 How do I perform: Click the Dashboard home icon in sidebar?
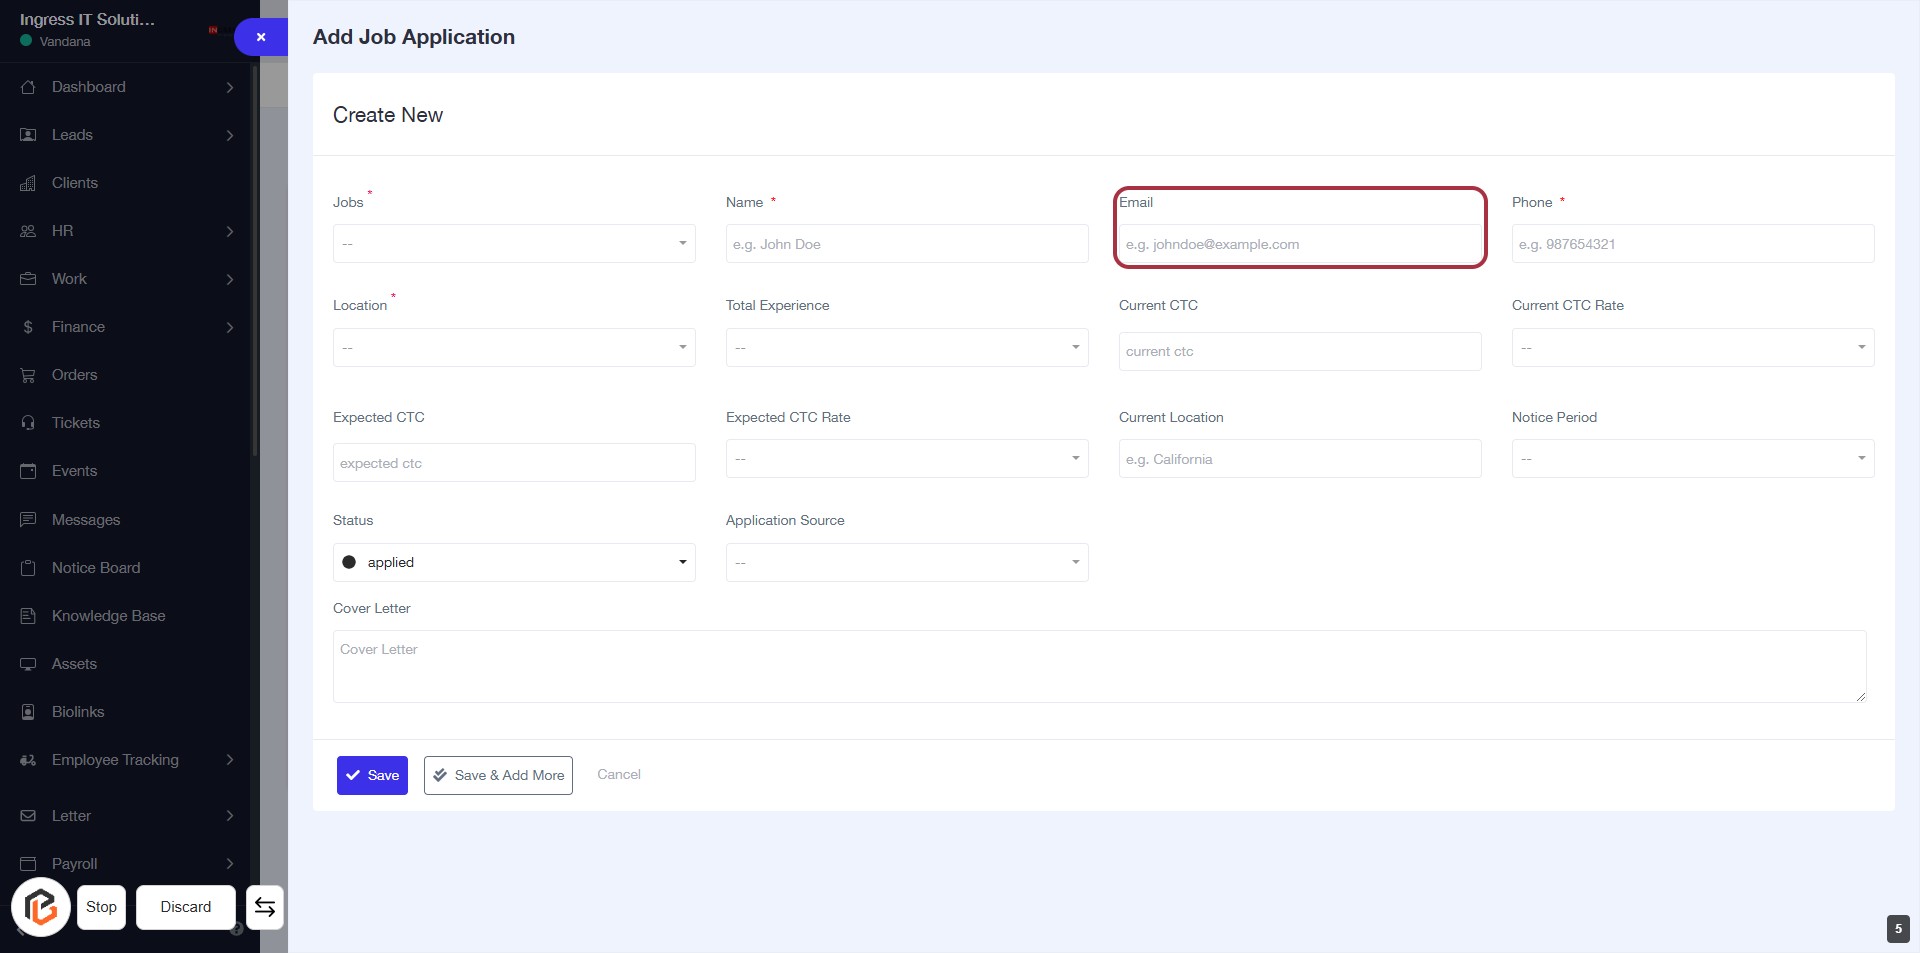click(x=28, y=87)
